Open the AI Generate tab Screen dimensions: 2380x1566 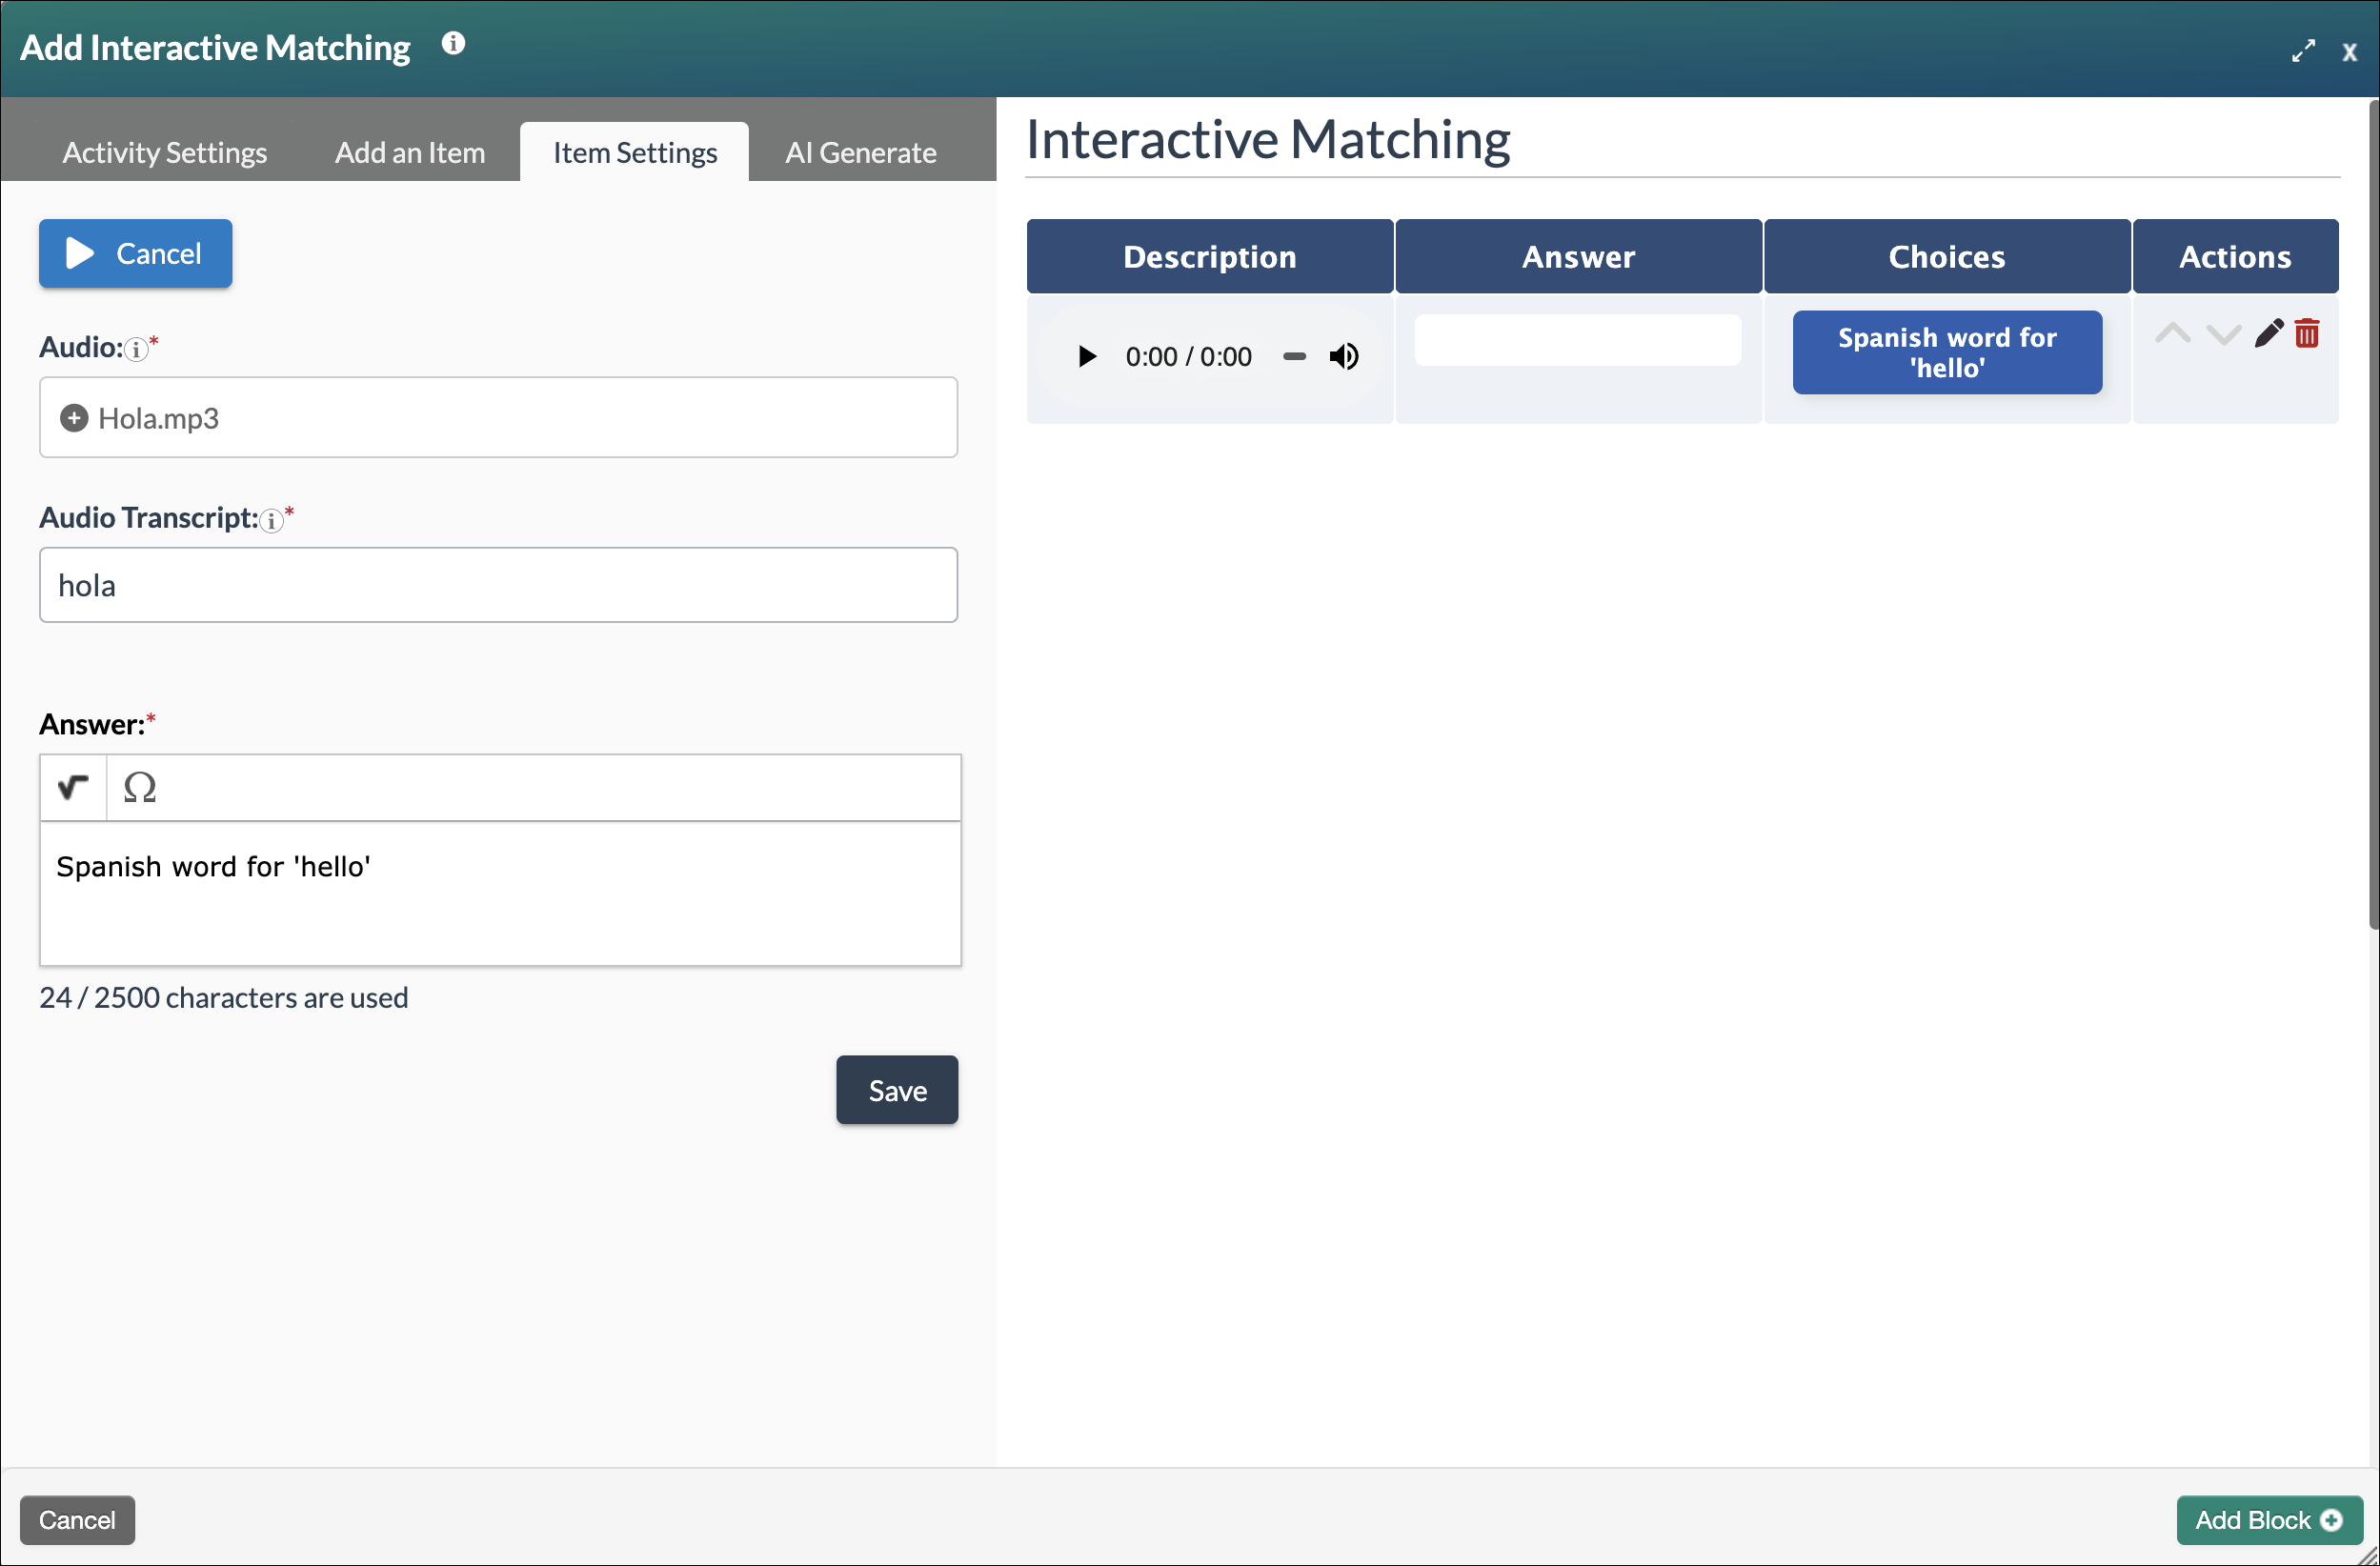(861, 152)
